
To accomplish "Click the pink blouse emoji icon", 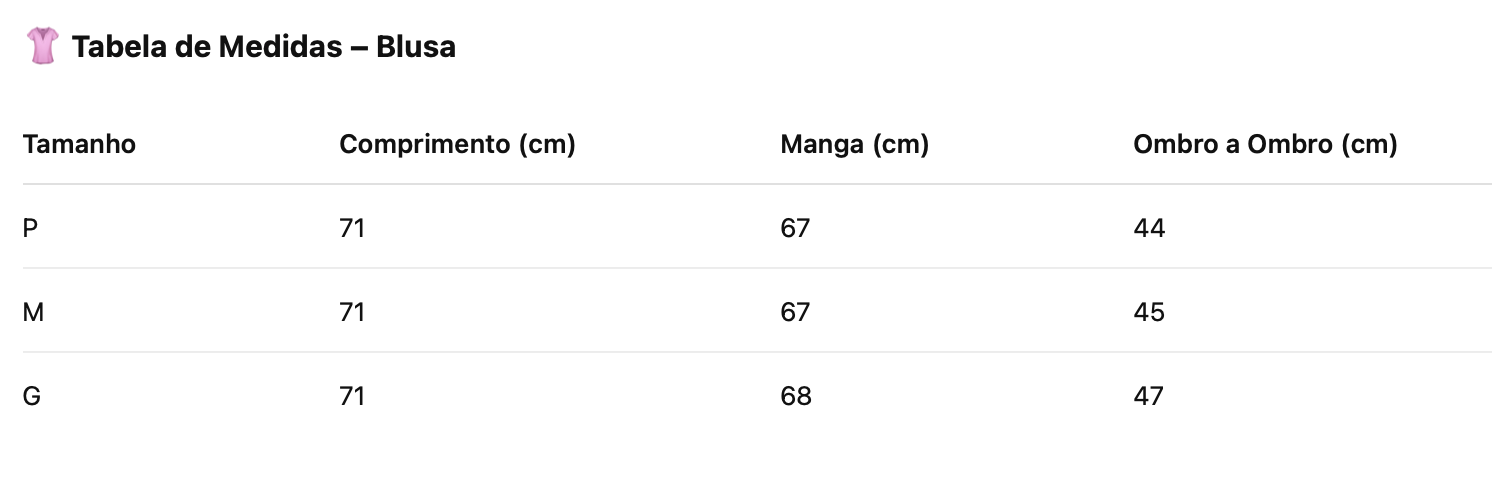I will click(x=43, y=46).
